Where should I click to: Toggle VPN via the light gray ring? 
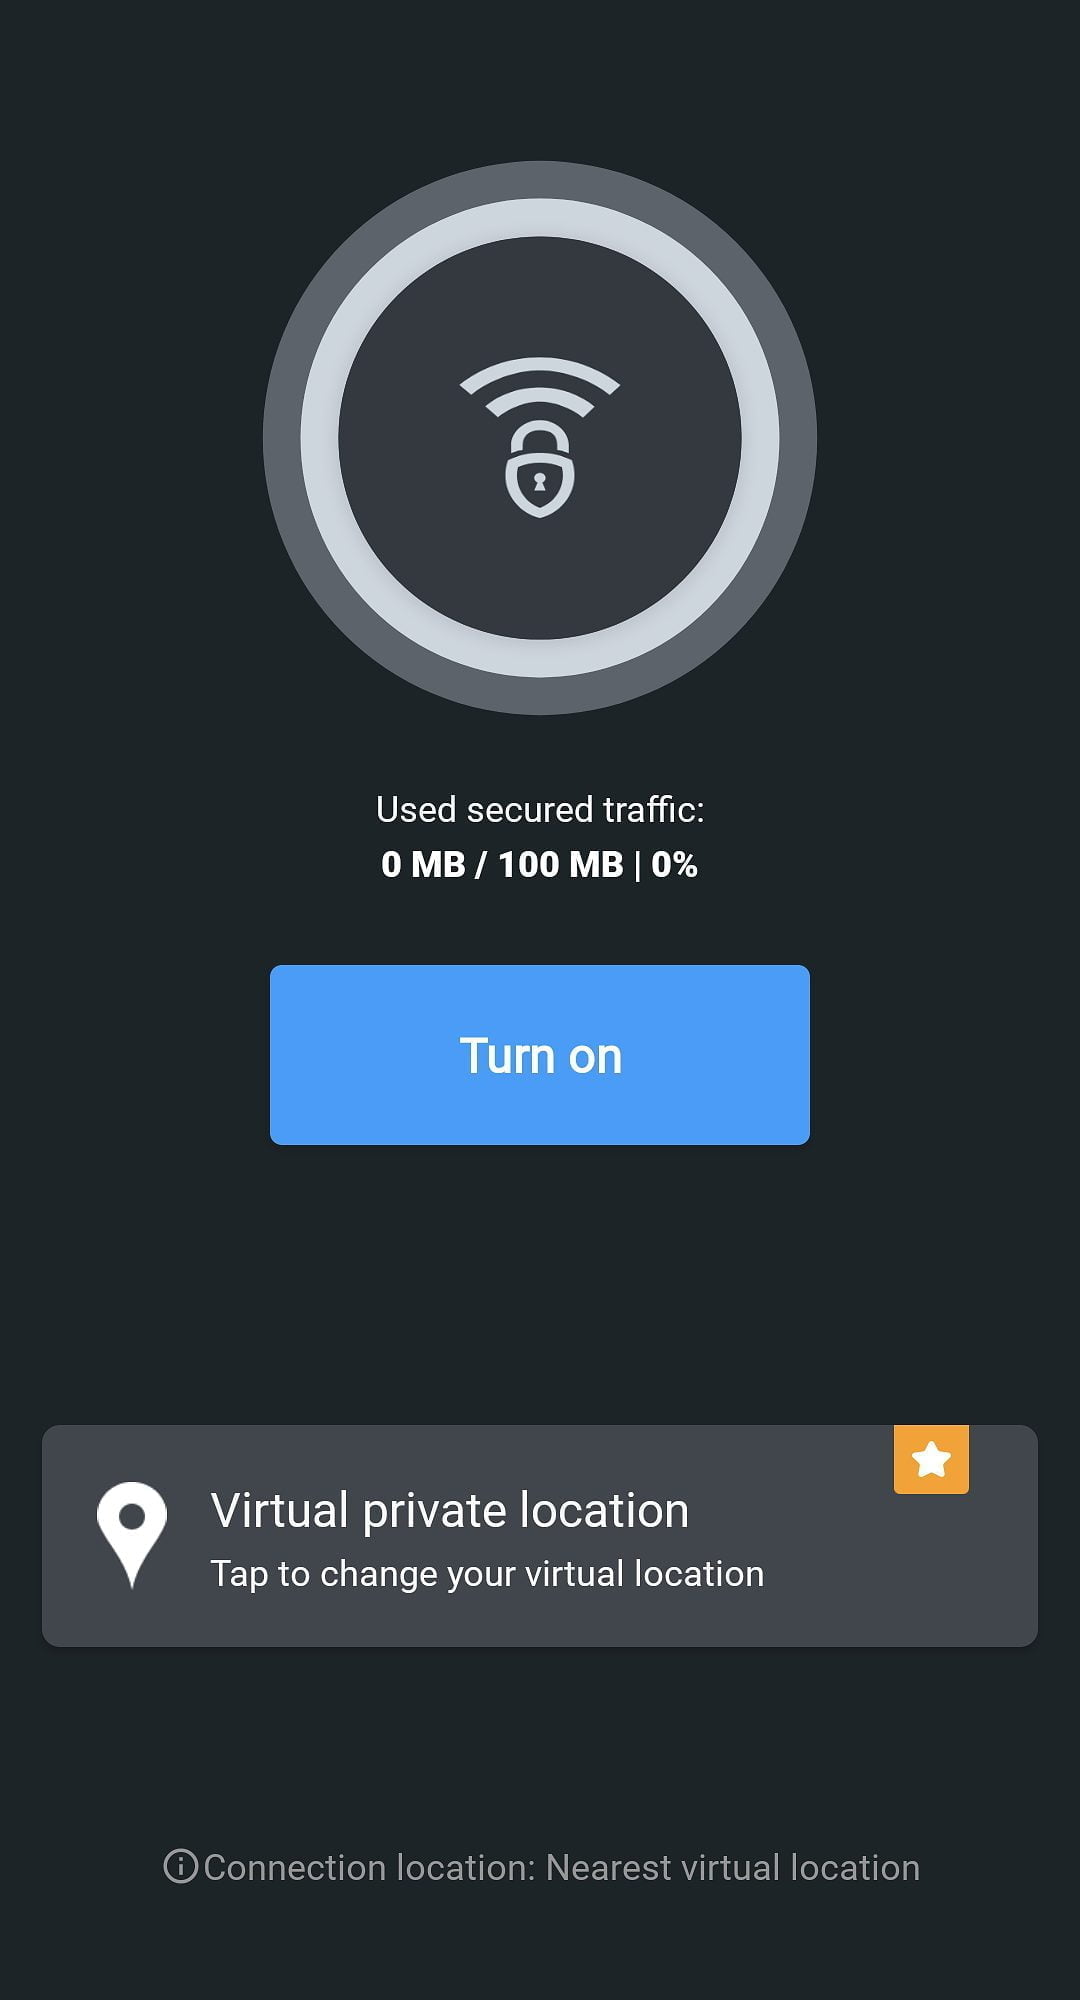[540, 218]
